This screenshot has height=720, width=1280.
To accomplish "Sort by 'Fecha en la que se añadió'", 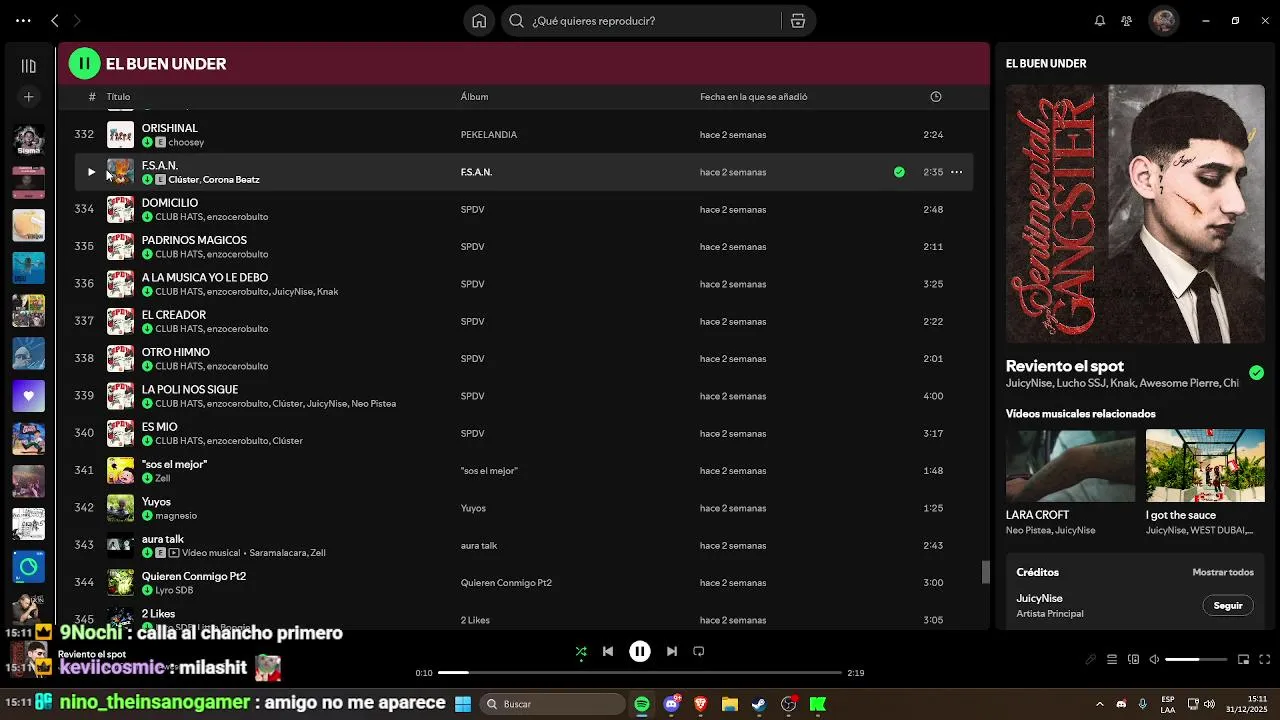I will pyautogui.click(x=753, y=97).
